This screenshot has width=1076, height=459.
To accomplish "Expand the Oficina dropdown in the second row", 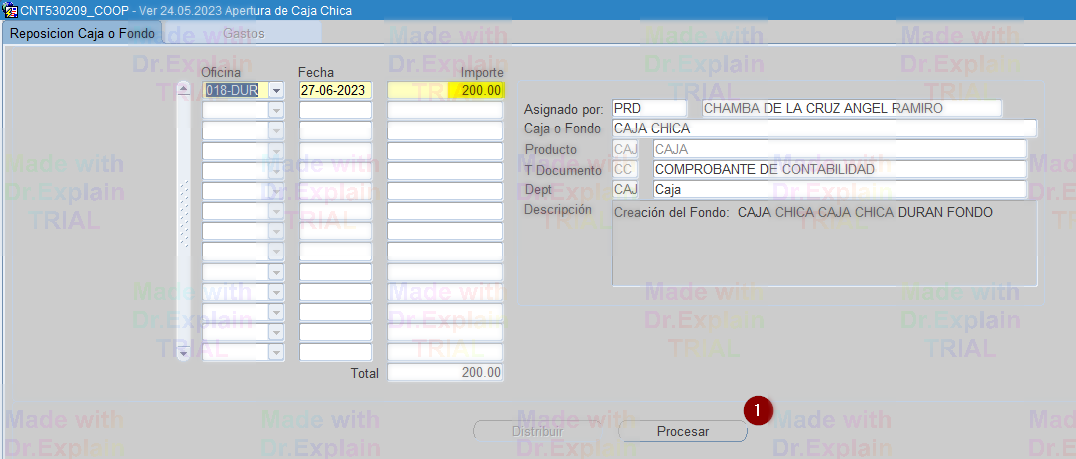I will [276, 110].
